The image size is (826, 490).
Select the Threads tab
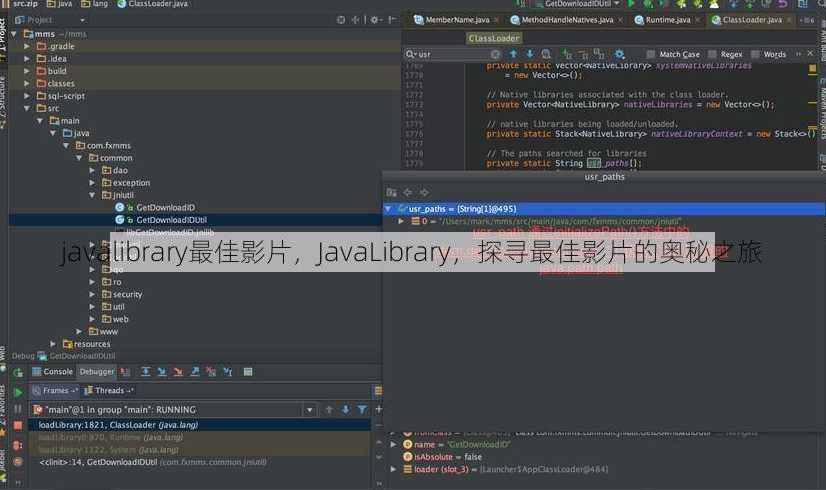coord(109,391)
